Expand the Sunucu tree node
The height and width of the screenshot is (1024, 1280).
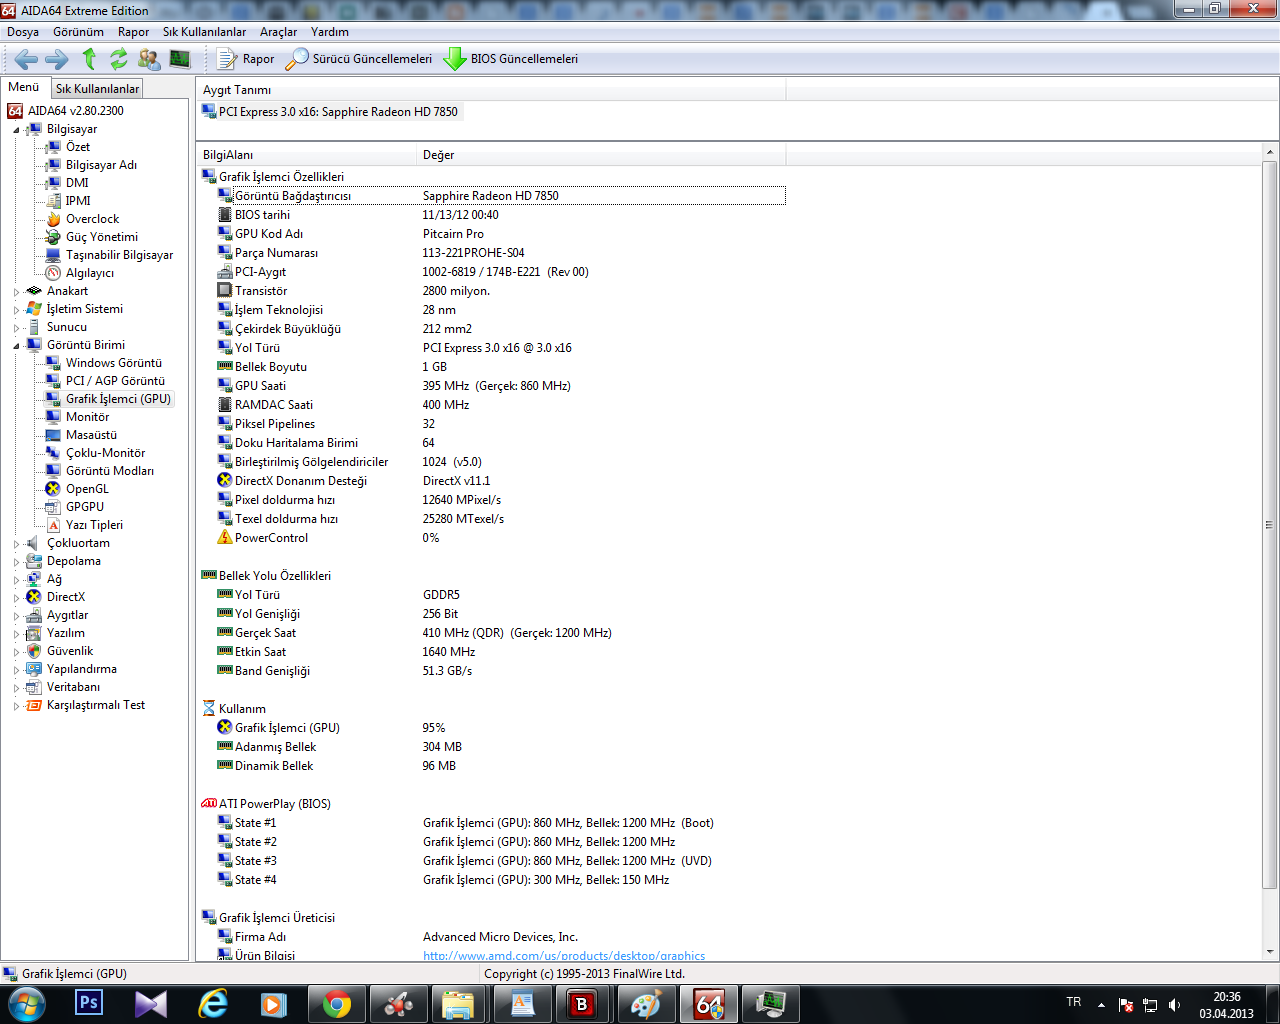click(x=16, y=328)
